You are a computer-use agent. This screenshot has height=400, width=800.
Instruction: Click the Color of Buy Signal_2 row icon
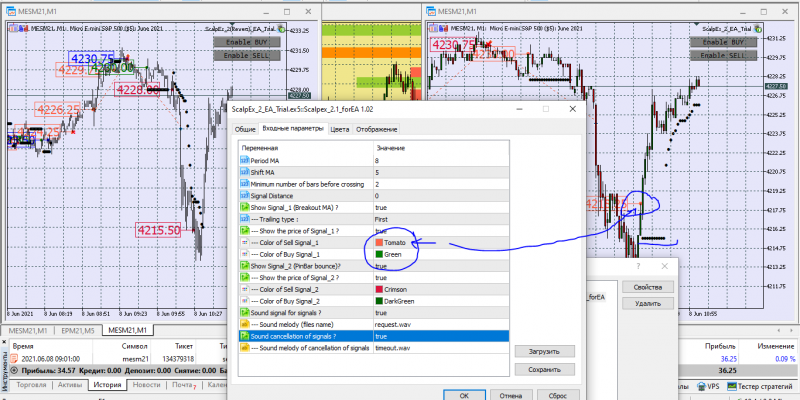244,301
